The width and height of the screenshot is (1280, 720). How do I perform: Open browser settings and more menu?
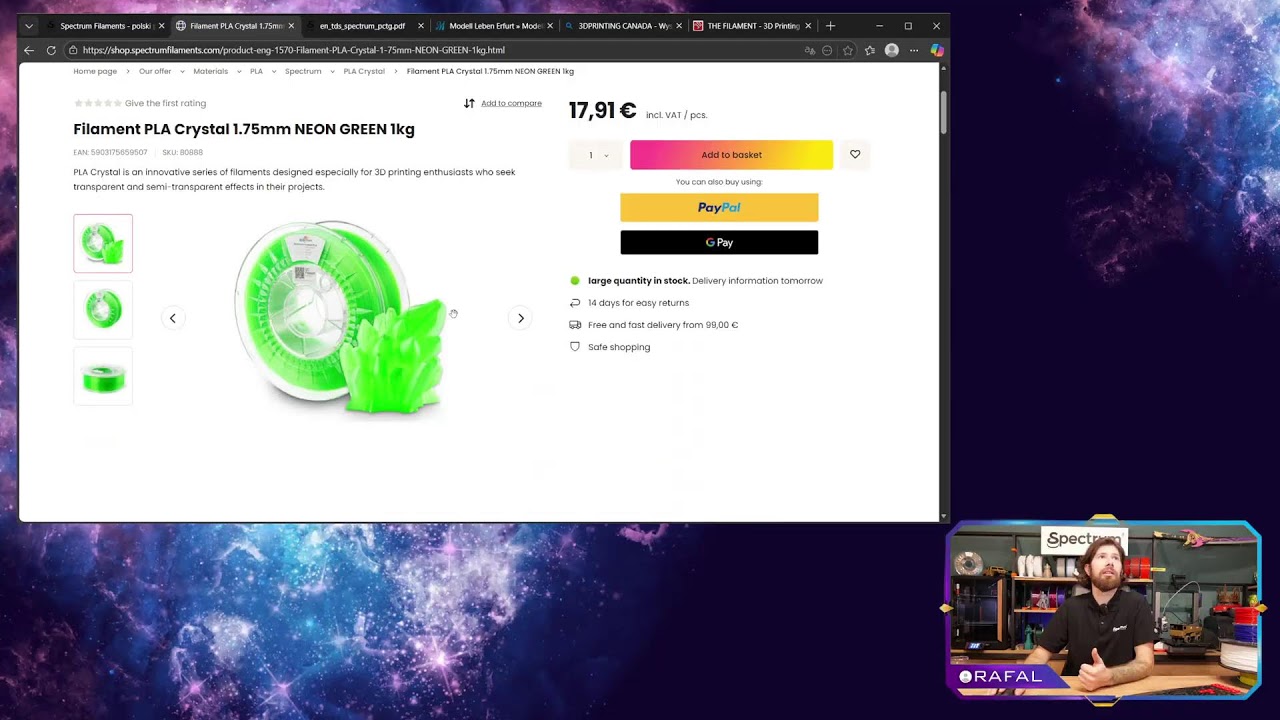[x=914, y=50]
